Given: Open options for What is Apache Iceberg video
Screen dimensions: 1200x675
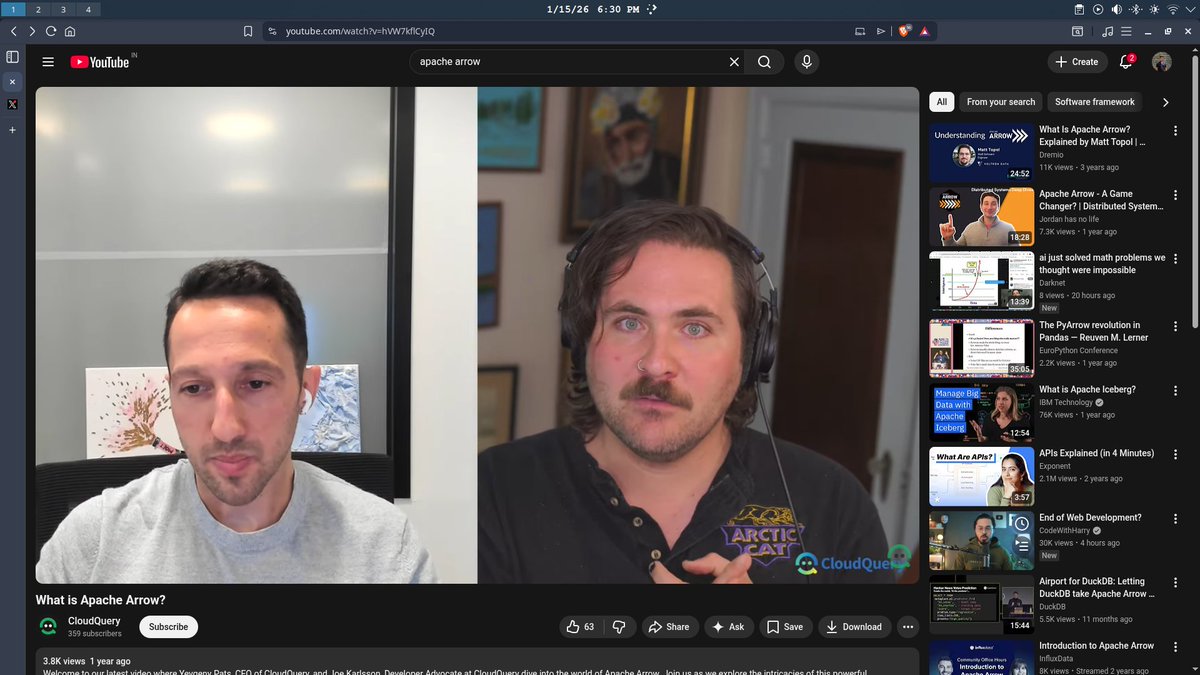Looking at the screenshot, I should click(1176, 391).
